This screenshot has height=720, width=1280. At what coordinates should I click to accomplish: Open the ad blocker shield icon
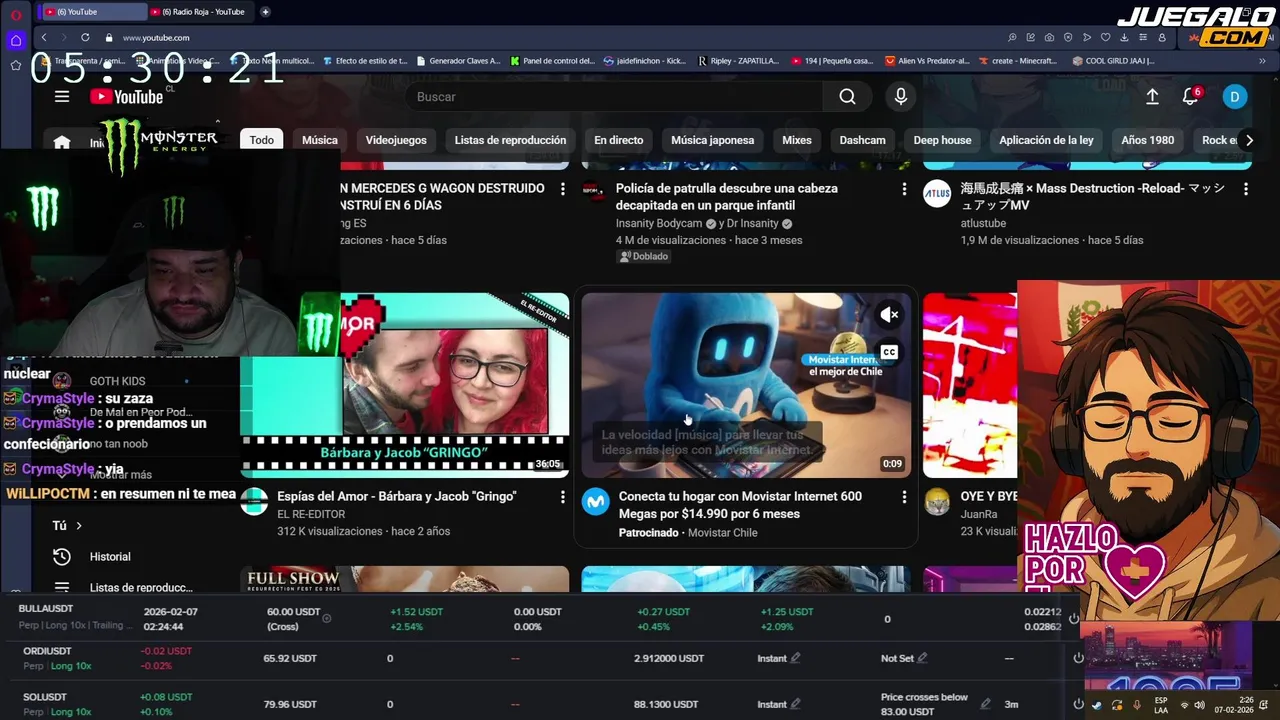[x=1068, y=38]
